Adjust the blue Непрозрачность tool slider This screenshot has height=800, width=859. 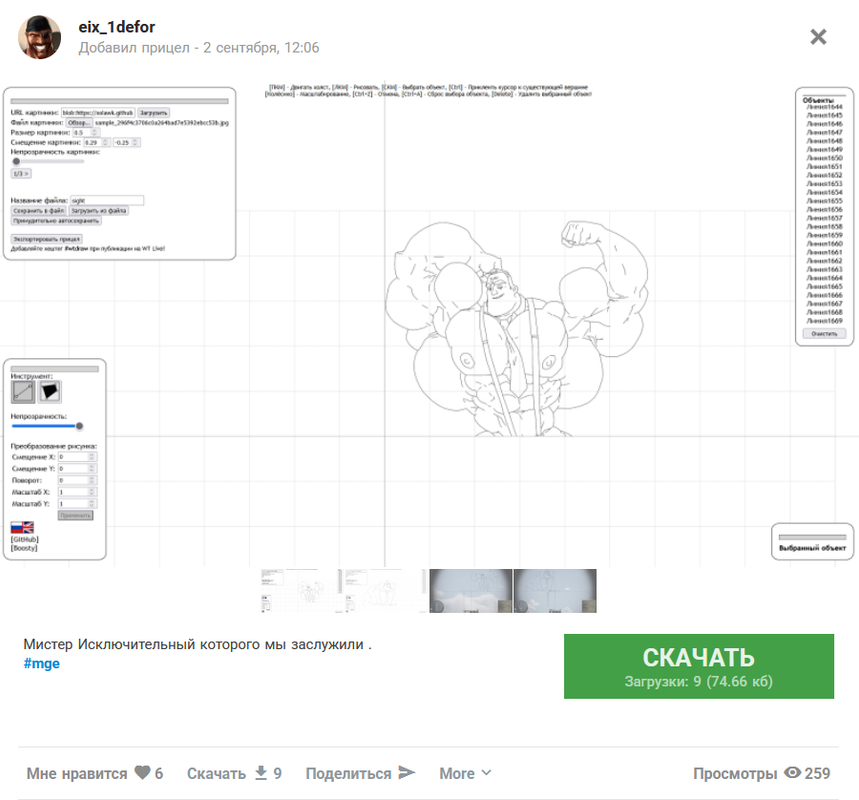point(47,426)
